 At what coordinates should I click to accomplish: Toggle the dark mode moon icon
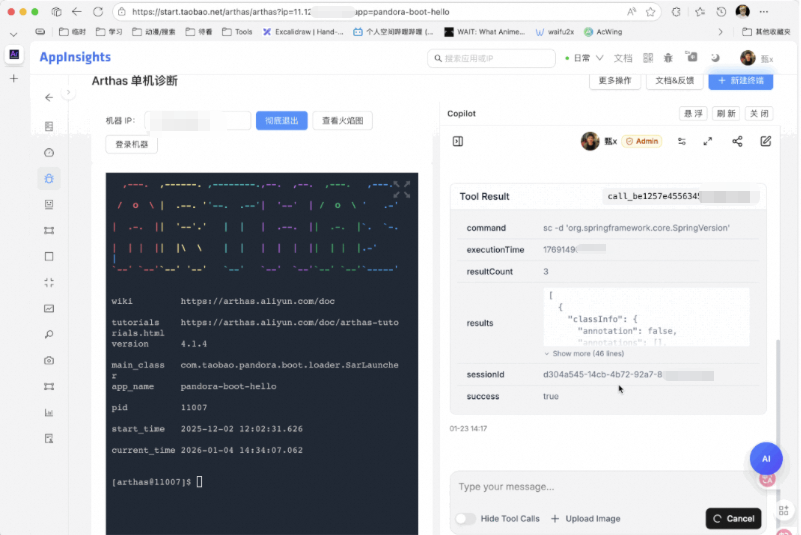(x=716, y=58)
